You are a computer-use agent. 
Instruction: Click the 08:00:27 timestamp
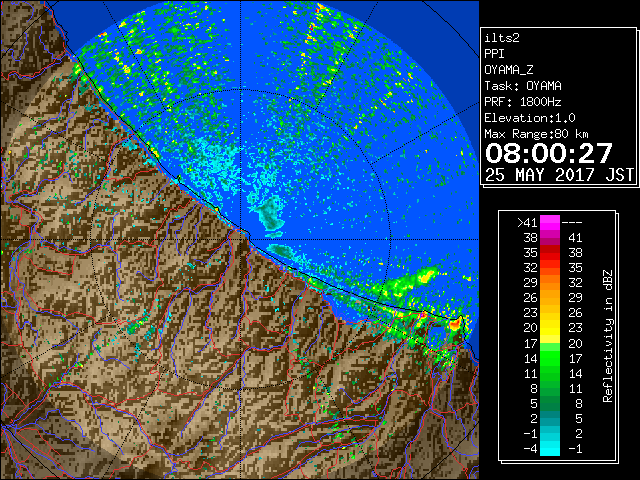549,153
